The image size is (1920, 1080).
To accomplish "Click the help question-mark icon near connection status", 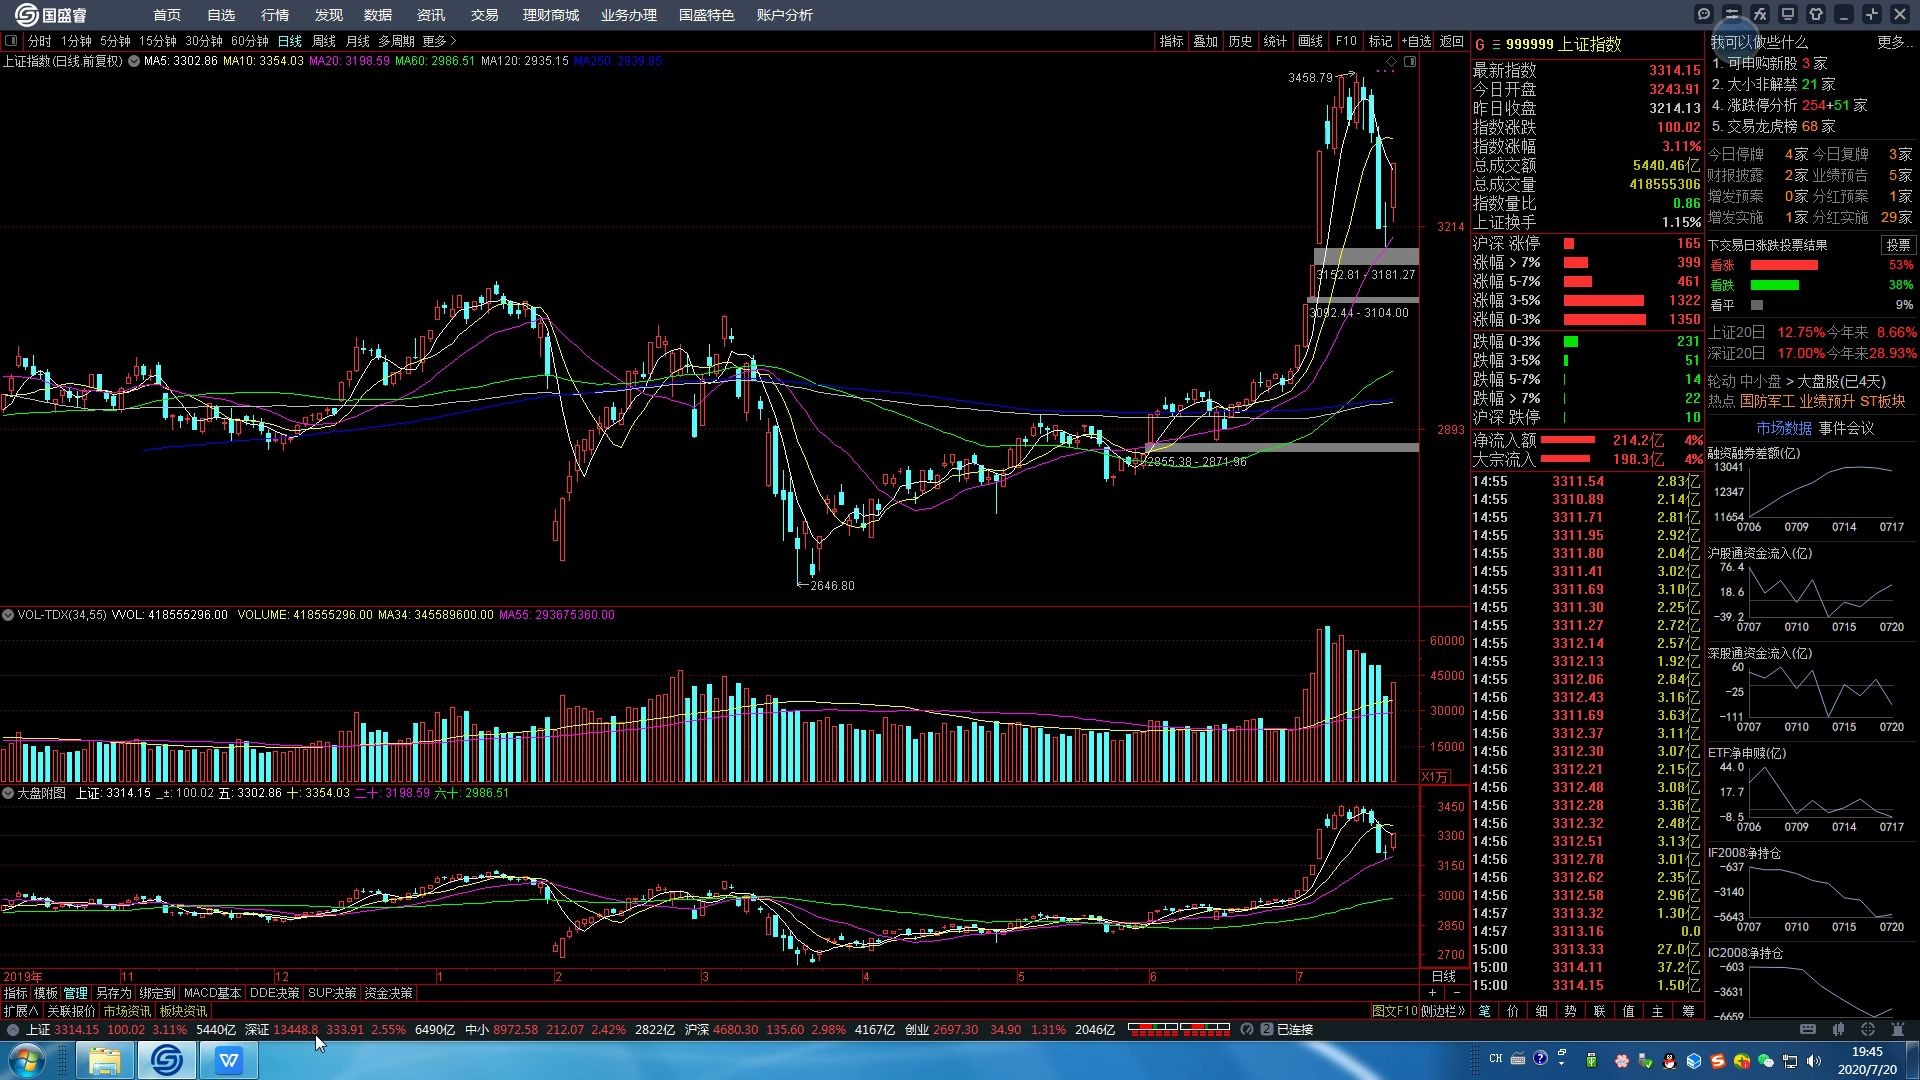I will tap(1247, 1029).
